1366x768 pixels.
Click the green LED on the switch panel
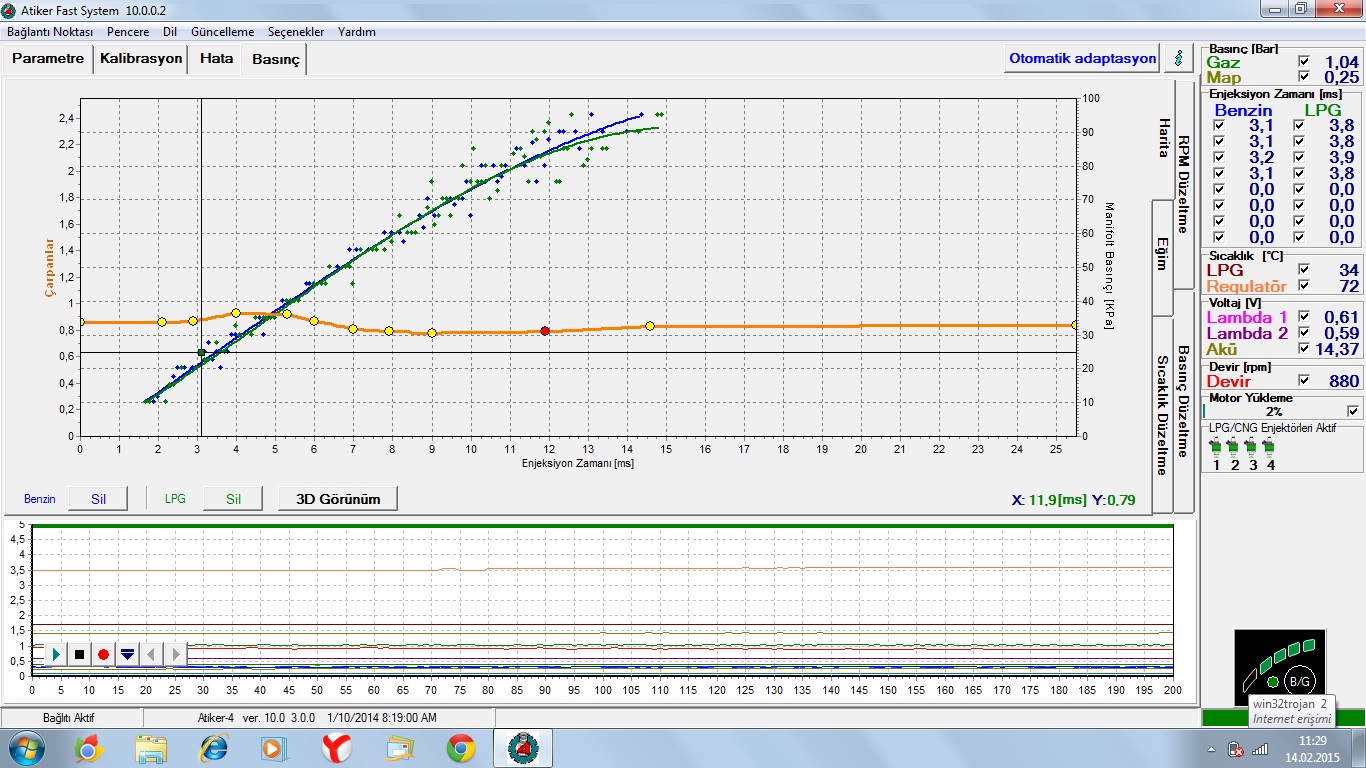(x=1272, y=682)
